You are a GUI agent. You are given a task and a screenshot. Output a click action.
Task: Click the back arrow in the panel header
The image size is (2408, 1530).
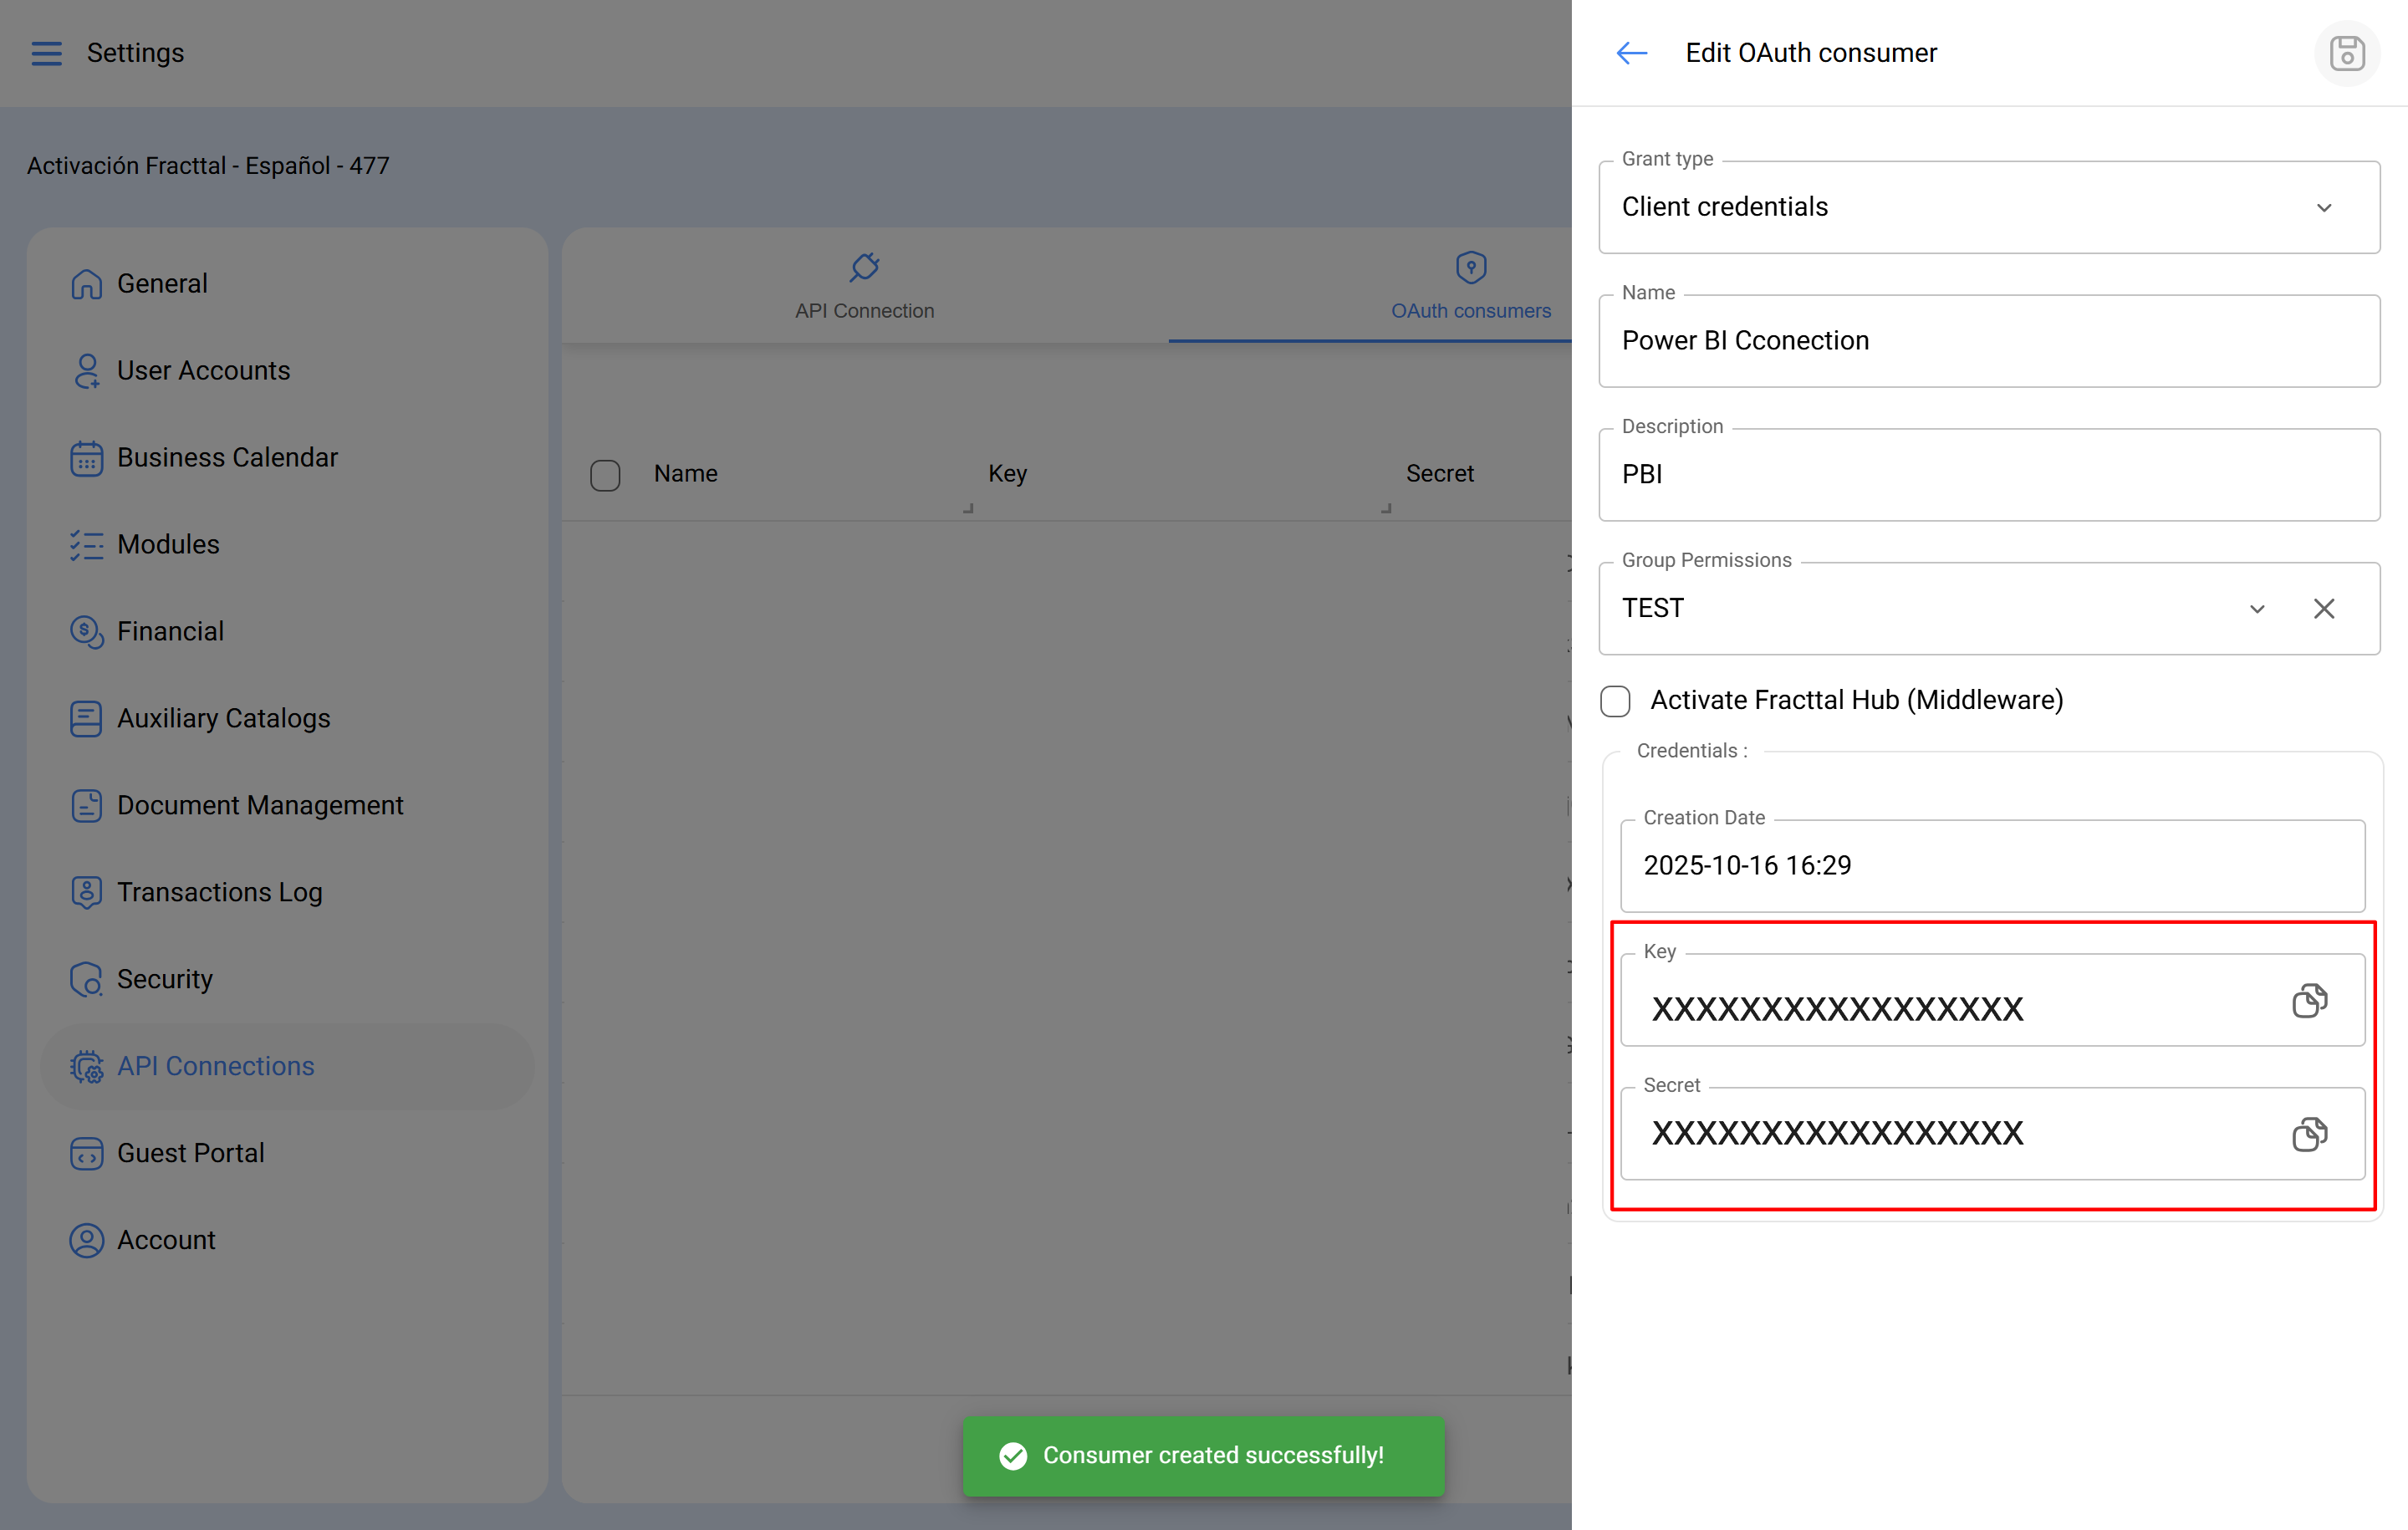[1631, 53]
